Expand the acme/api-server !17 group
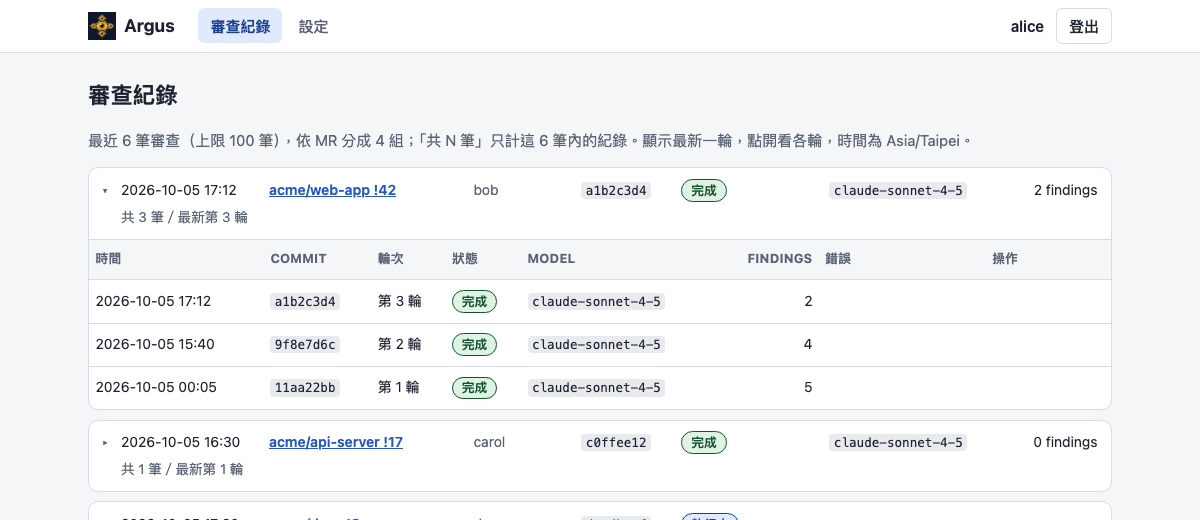Image resolution: width=1200 pixels, height=520 pixels. [105, 442]
